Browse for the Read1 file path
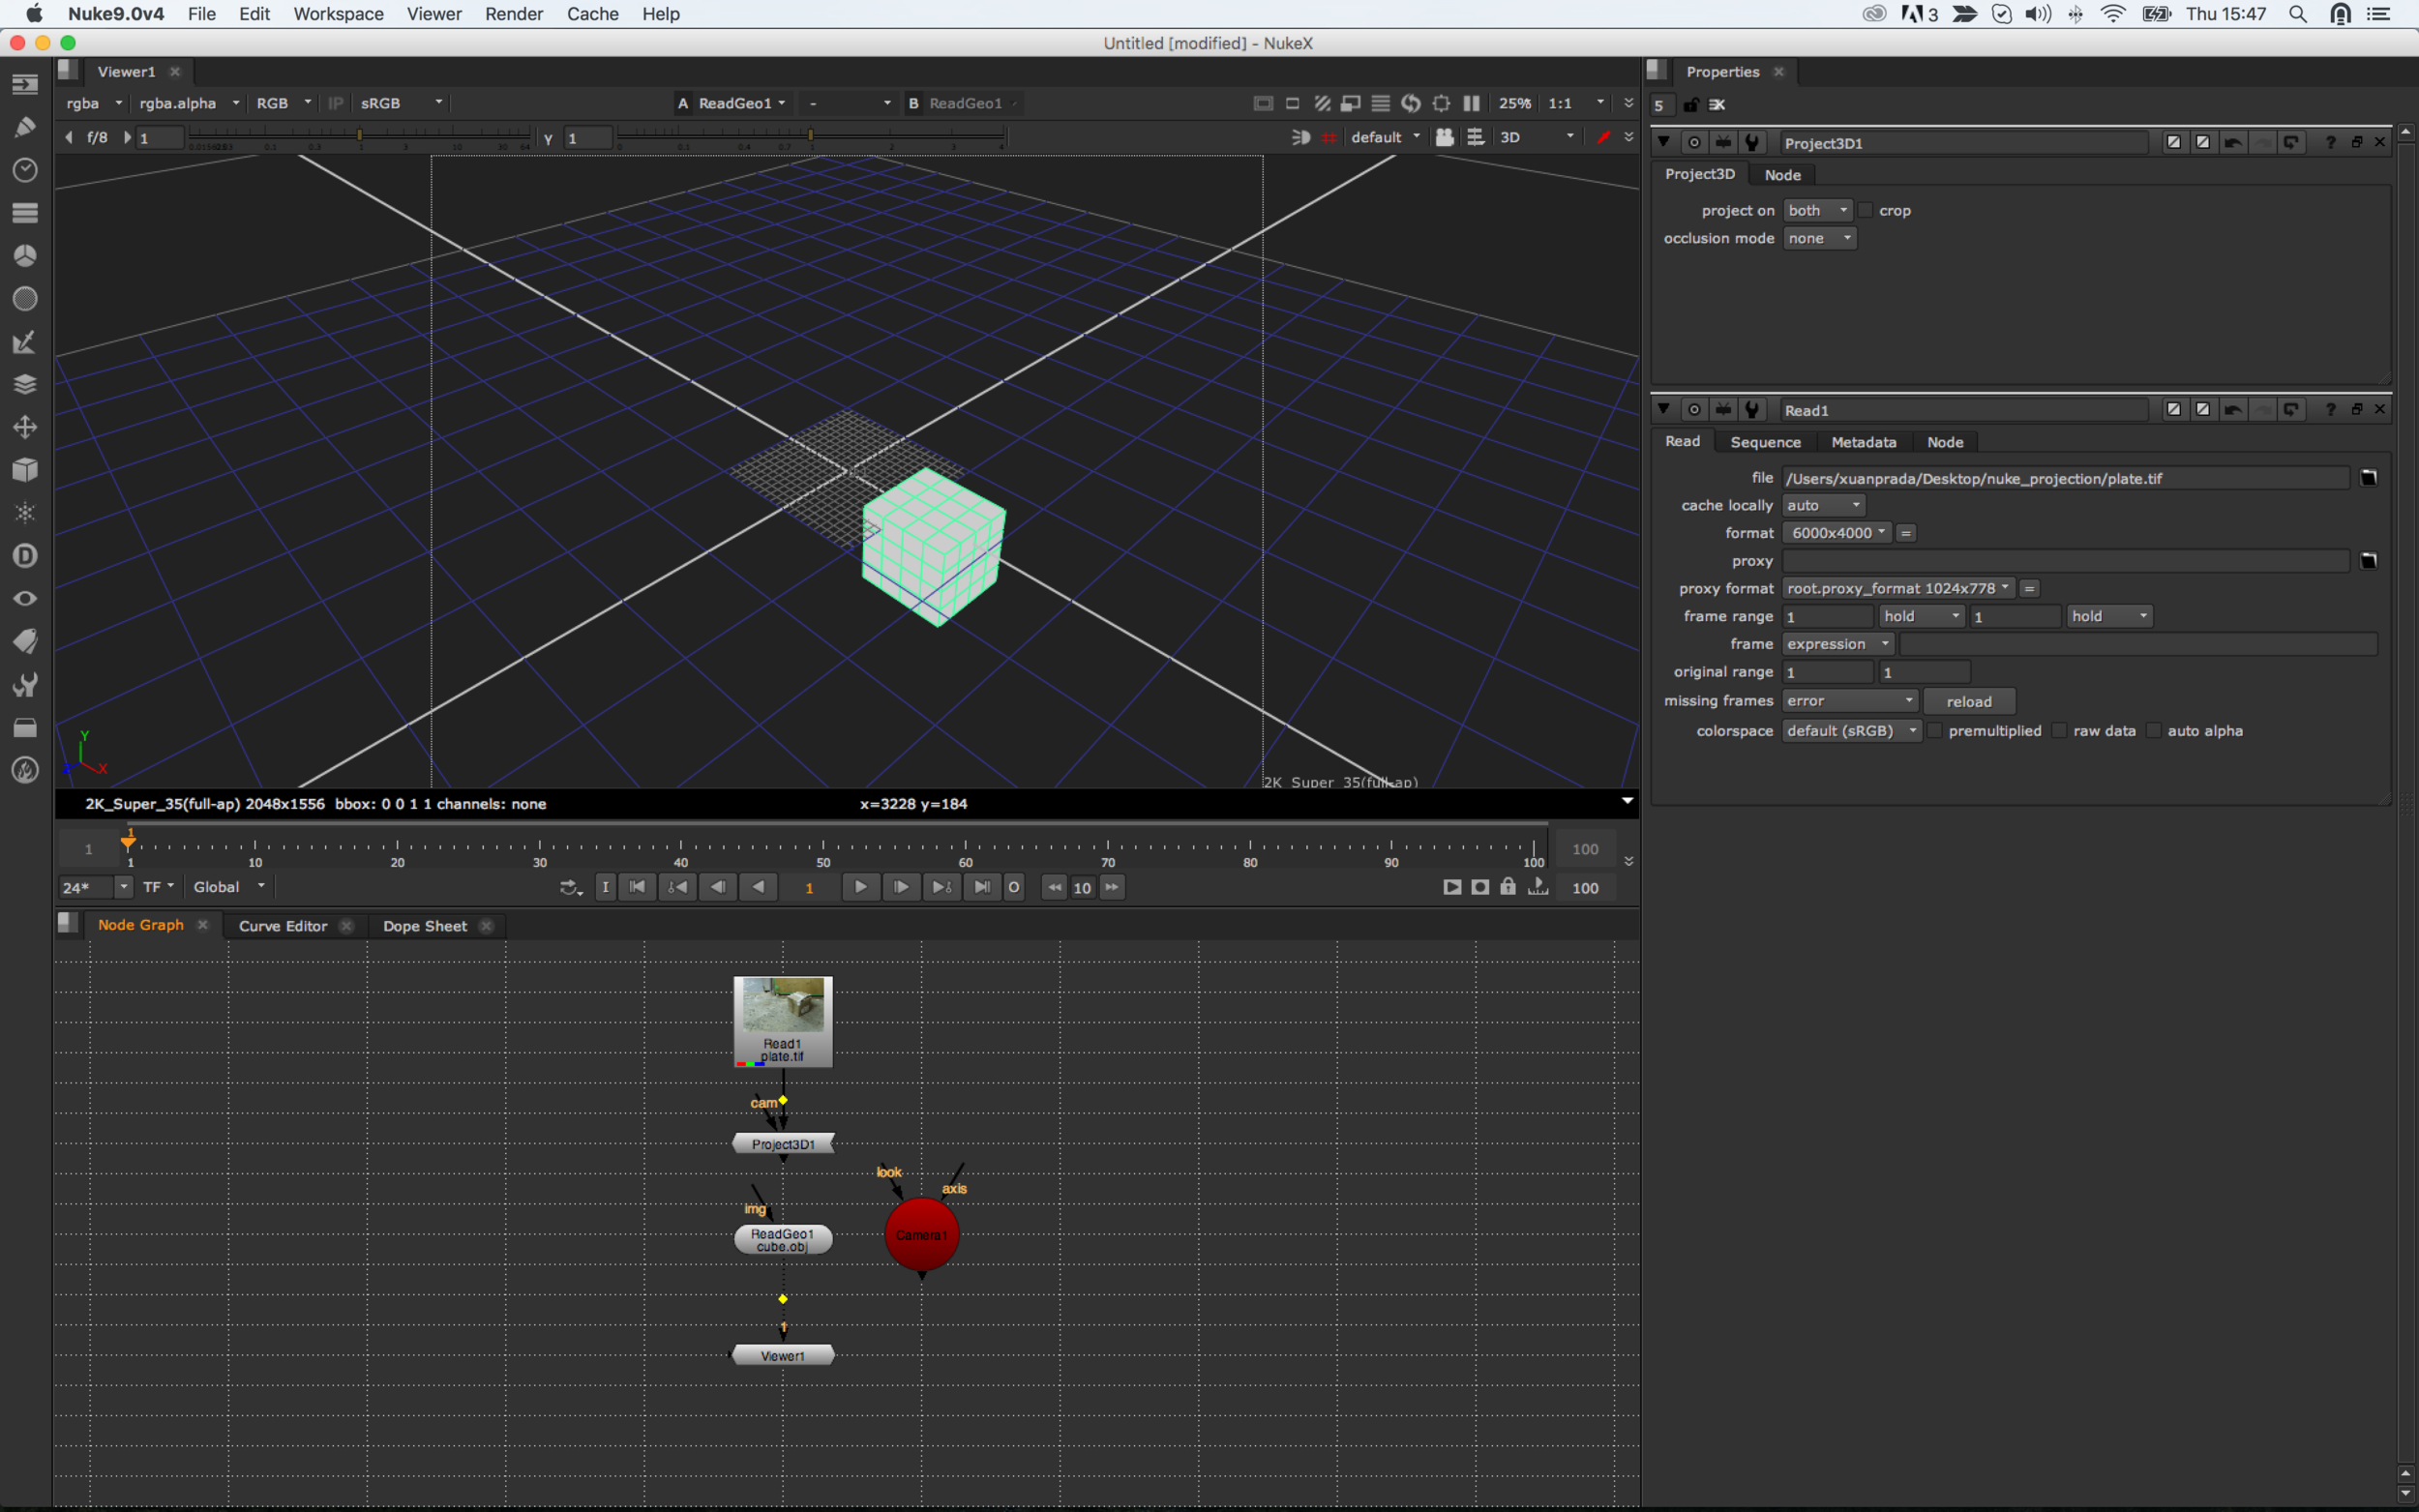 coord(2368,478)
